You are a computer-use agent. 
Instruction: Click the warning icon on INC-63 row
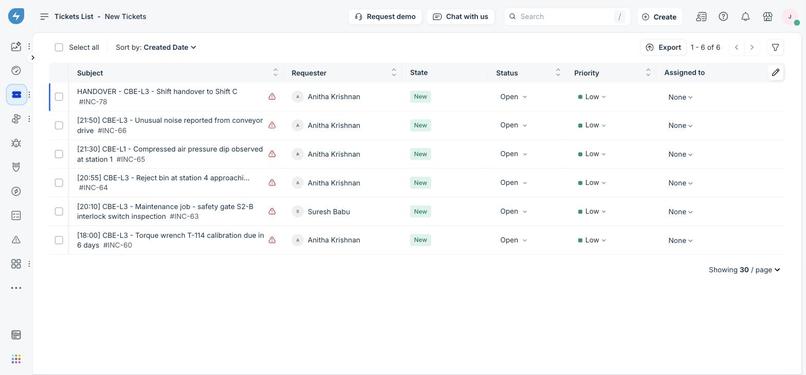[x=272, y=211]
